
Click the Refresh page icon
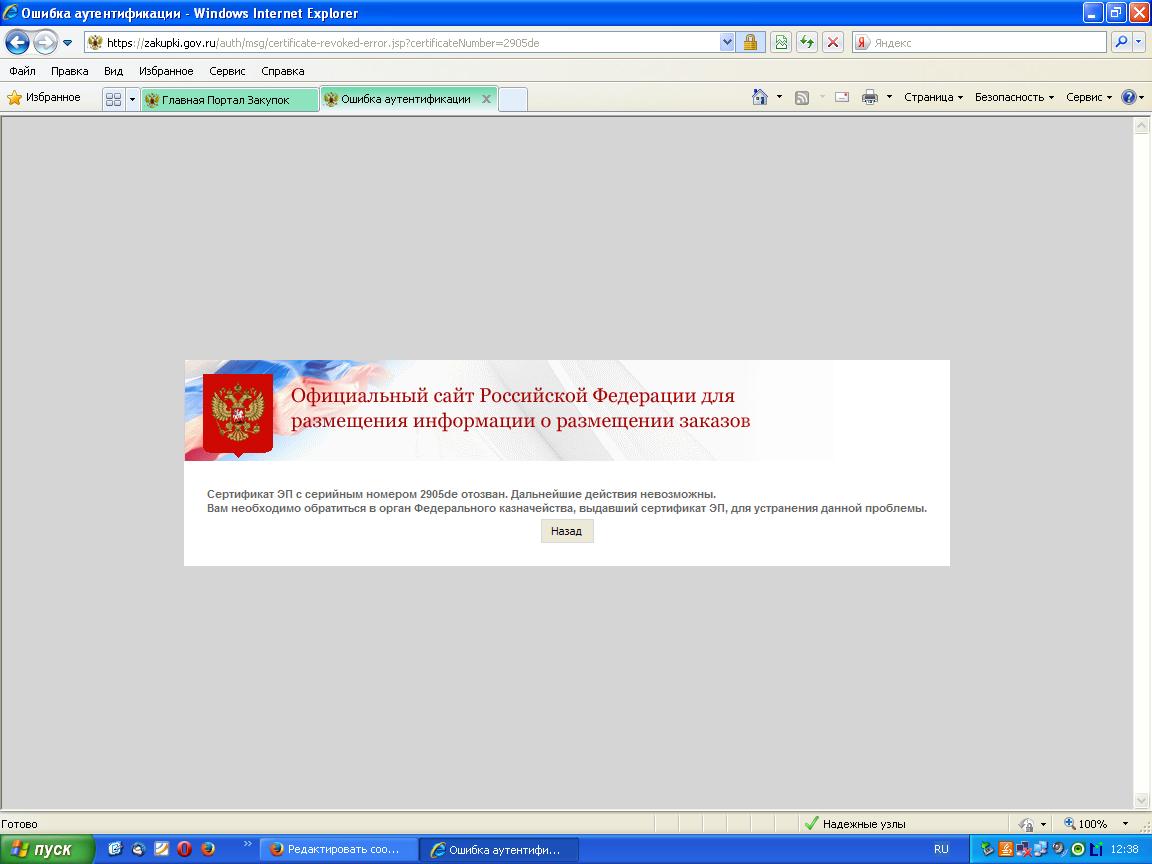pos(806,42)
